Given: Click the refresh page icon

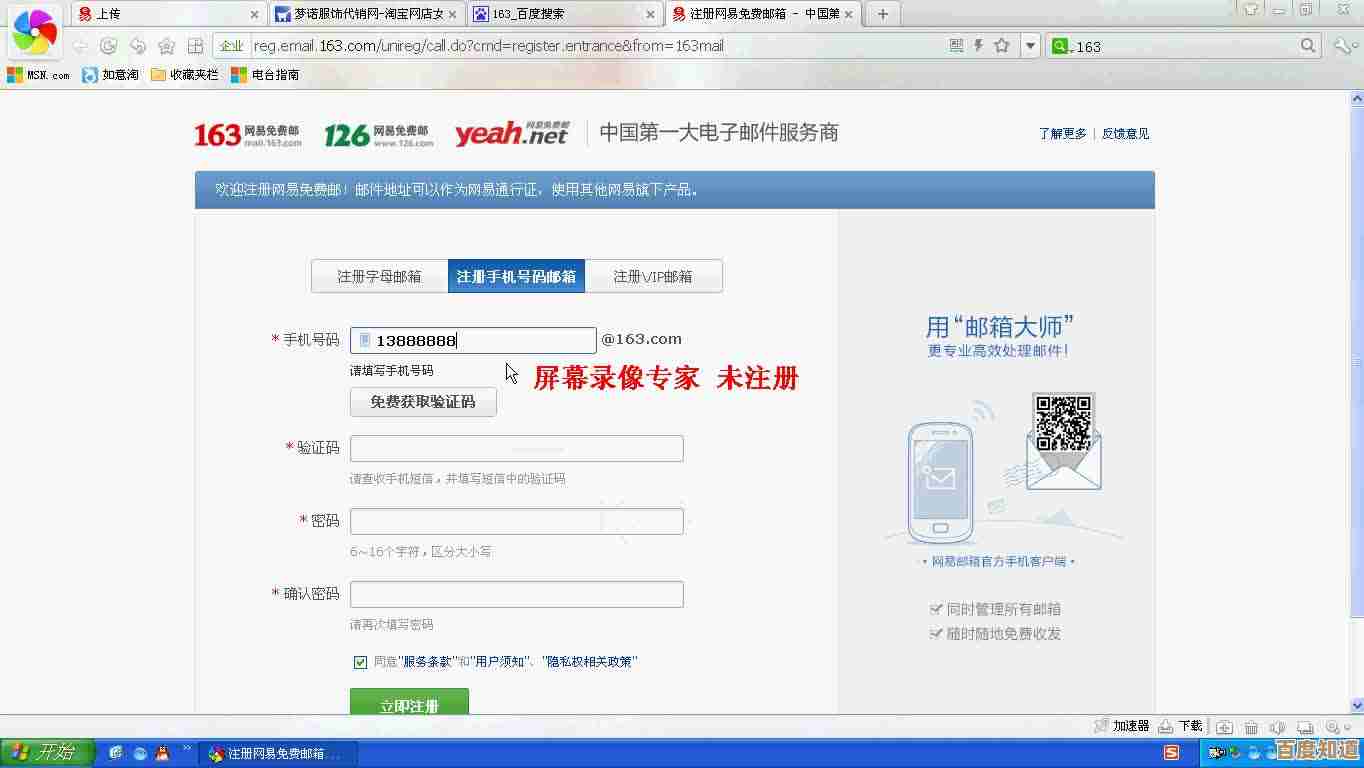Looking at the screenshot, I should coord(109,46).
